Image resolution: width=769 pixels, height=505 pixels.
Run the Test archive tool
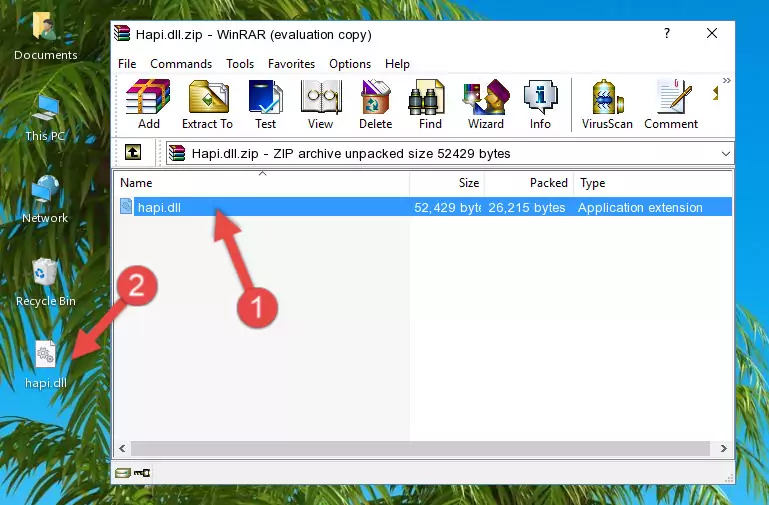tap(265, 104)
